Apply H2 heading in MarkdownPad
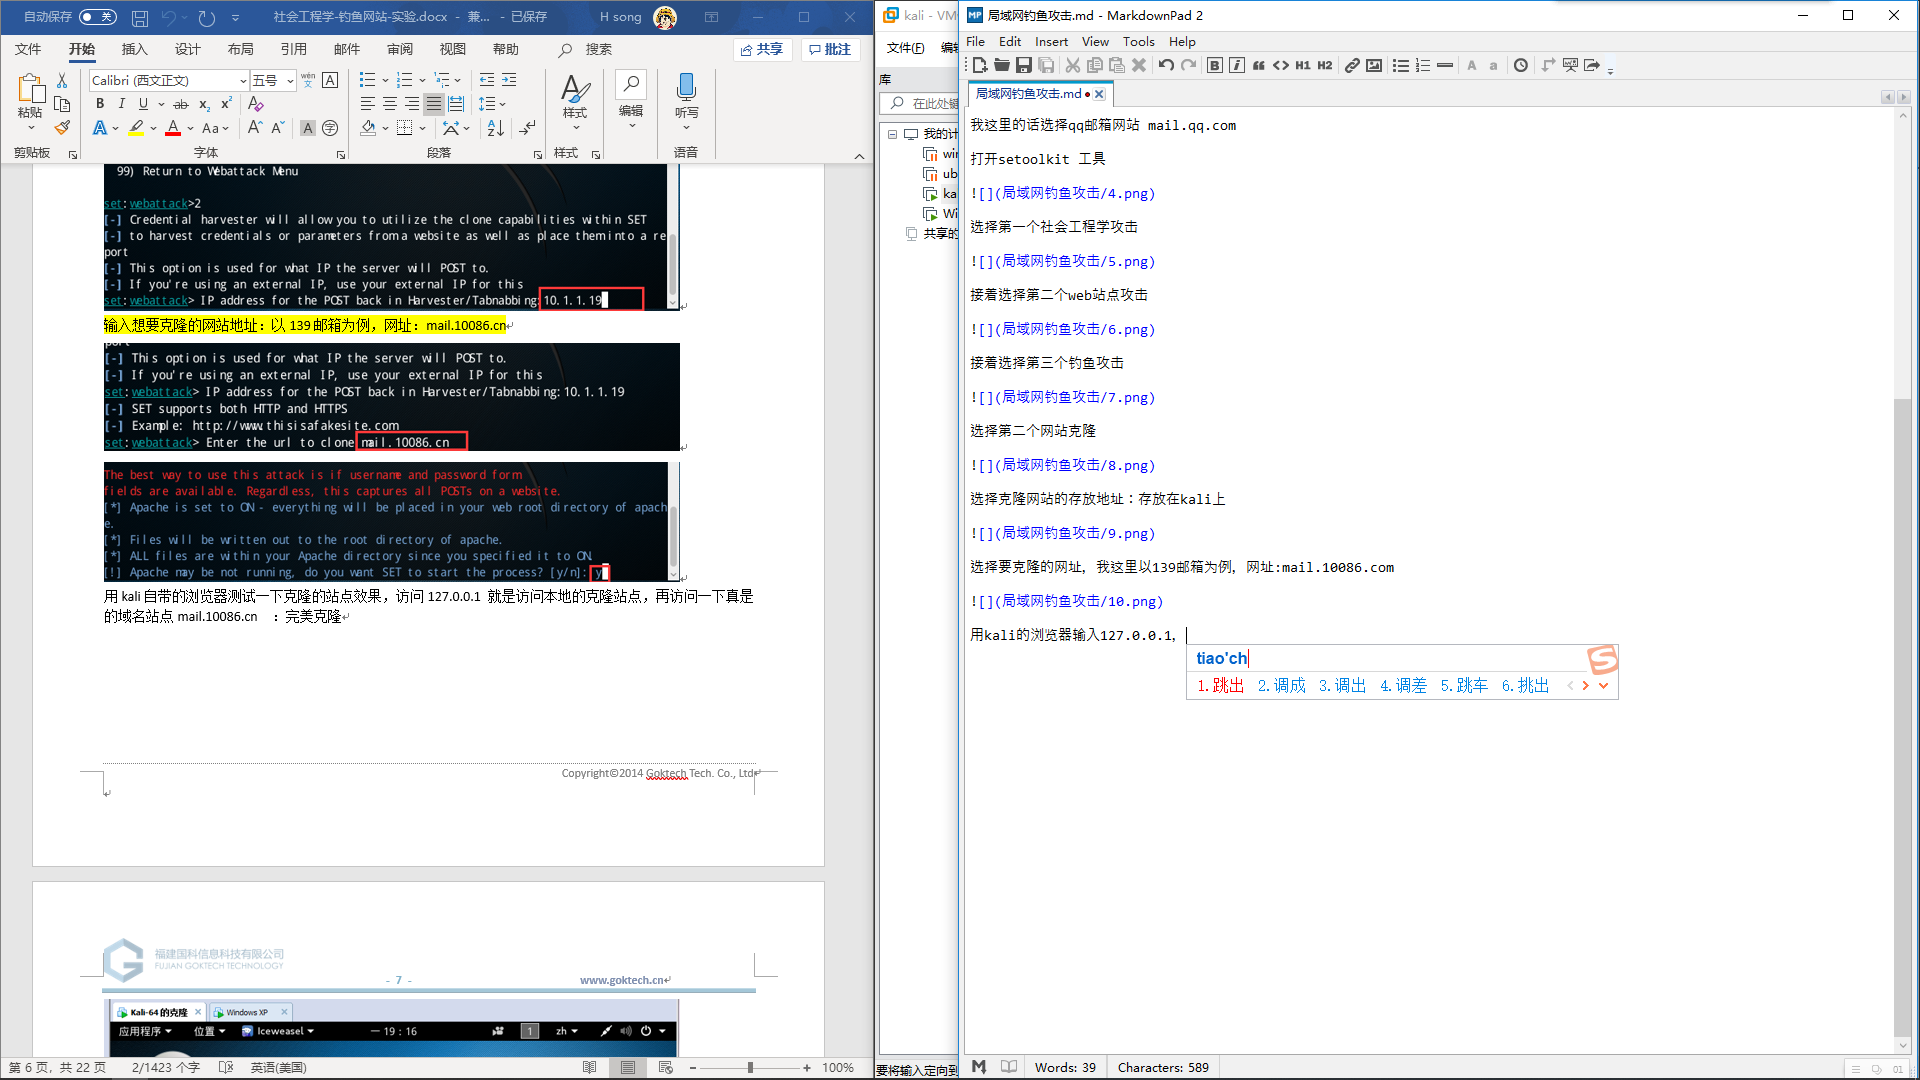 coord(1324,65)
